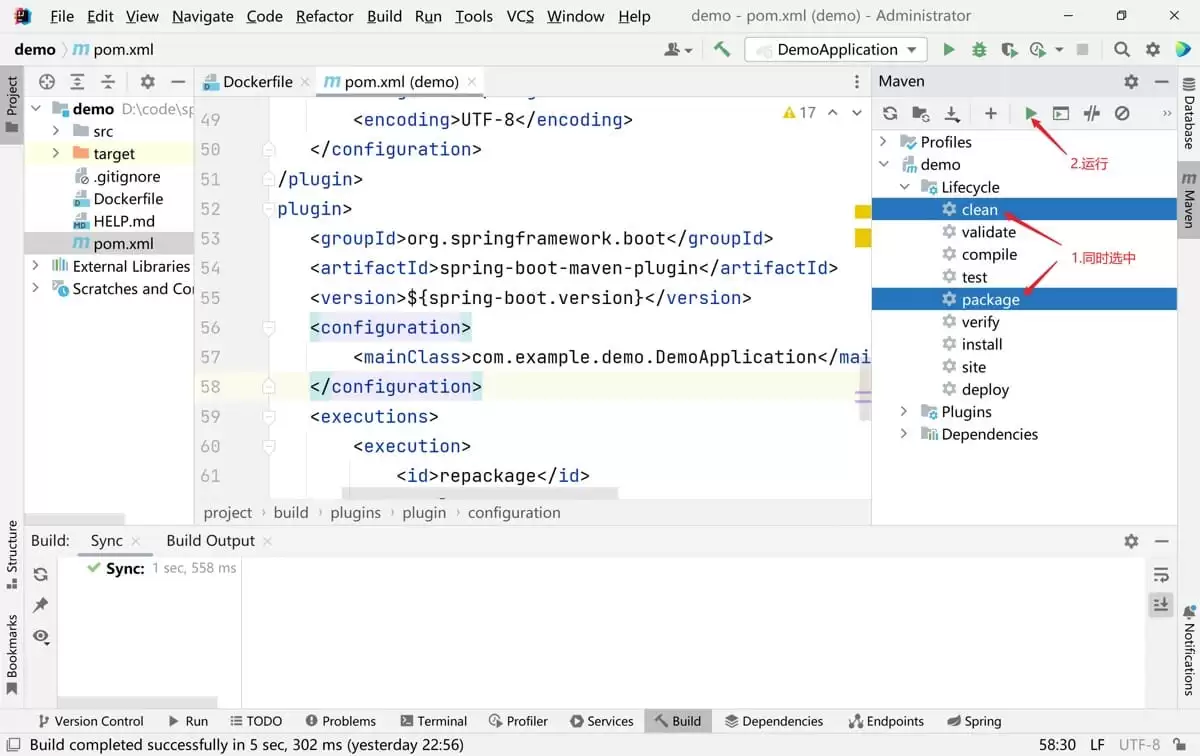The width and height of the screenshot is (1200, 756).
Task: Build project using hammer icon
Action: (x=722, y=49)
